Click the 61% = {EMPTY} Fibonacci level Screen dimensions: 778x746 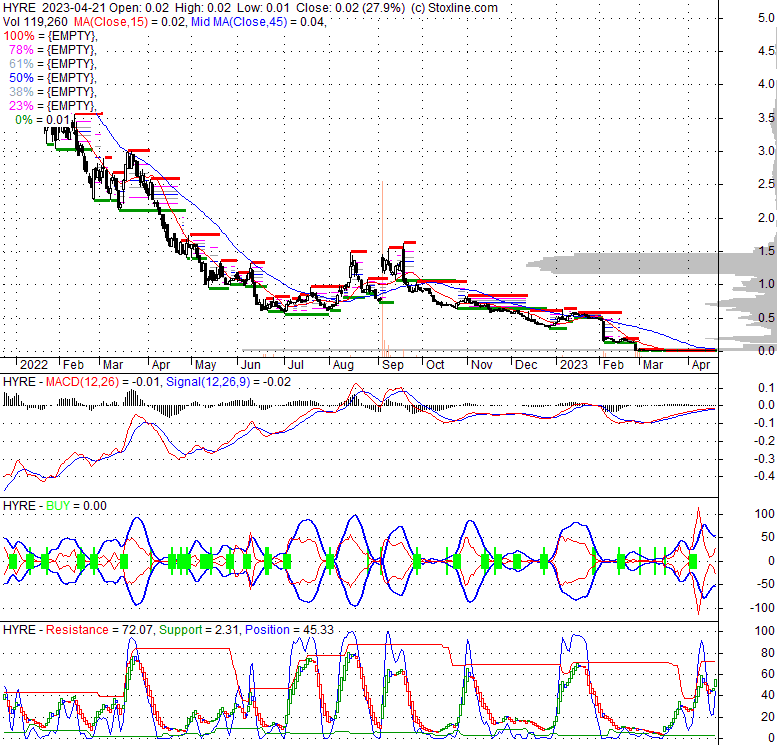pyautogui.click(x=53, y=63)
